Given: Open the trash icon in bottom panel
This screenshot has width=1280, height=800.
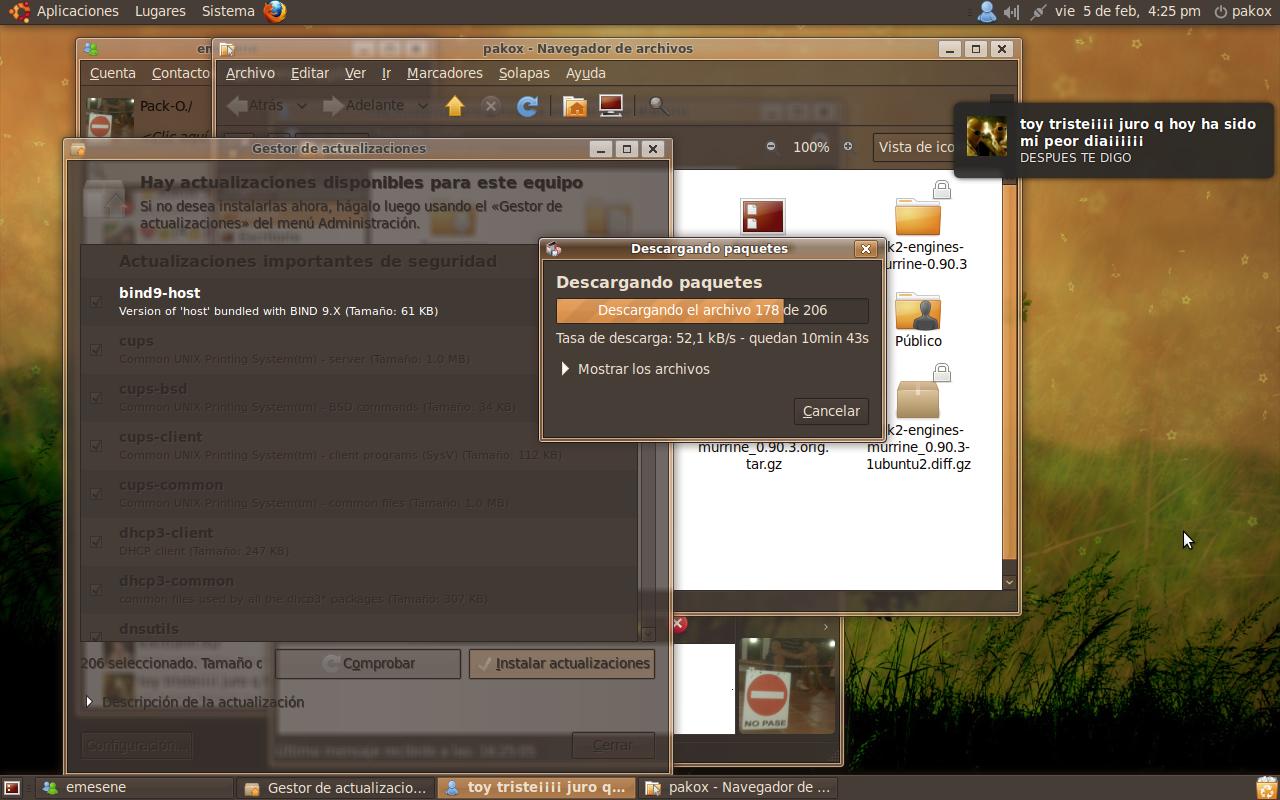Looking at the screenshot, I should (1266, 787).
